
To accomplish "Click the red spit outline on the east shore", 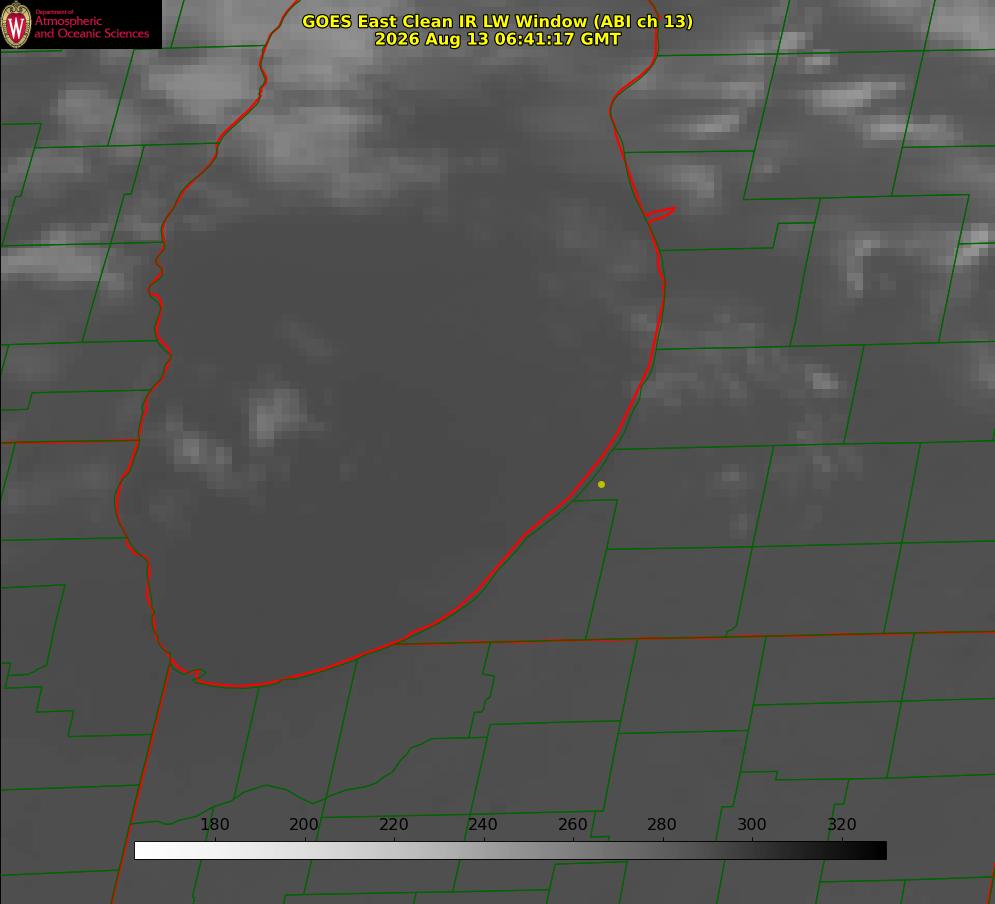I will [660, 214].
